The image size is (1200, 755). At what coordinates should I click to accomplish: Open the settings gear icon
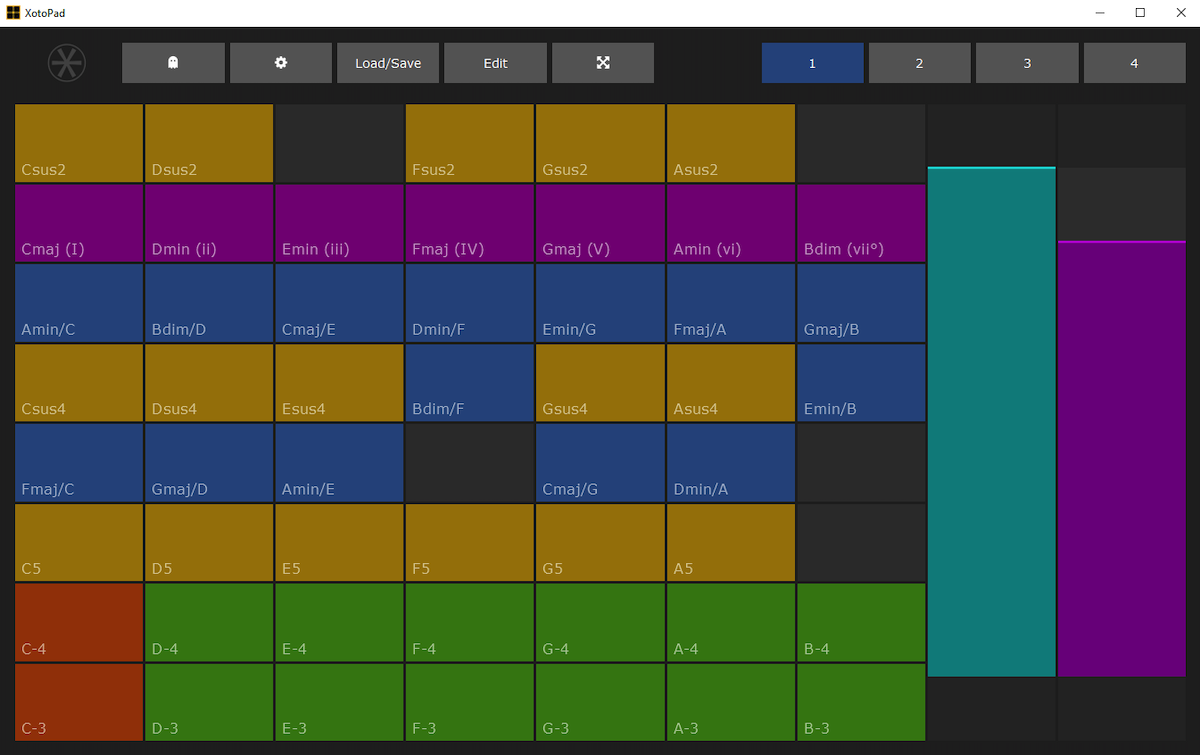tap(280, 62)
